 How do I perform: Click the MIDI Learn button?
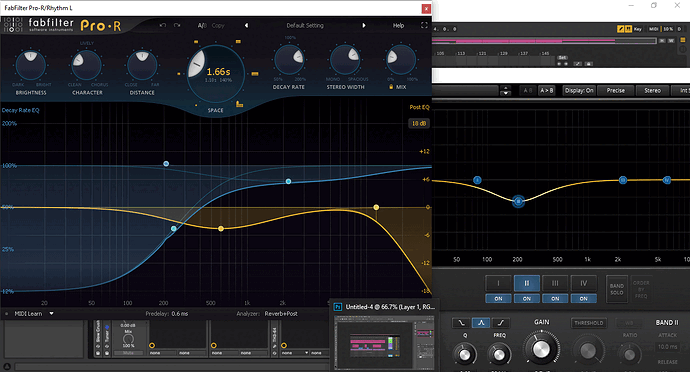click(28, 313)
